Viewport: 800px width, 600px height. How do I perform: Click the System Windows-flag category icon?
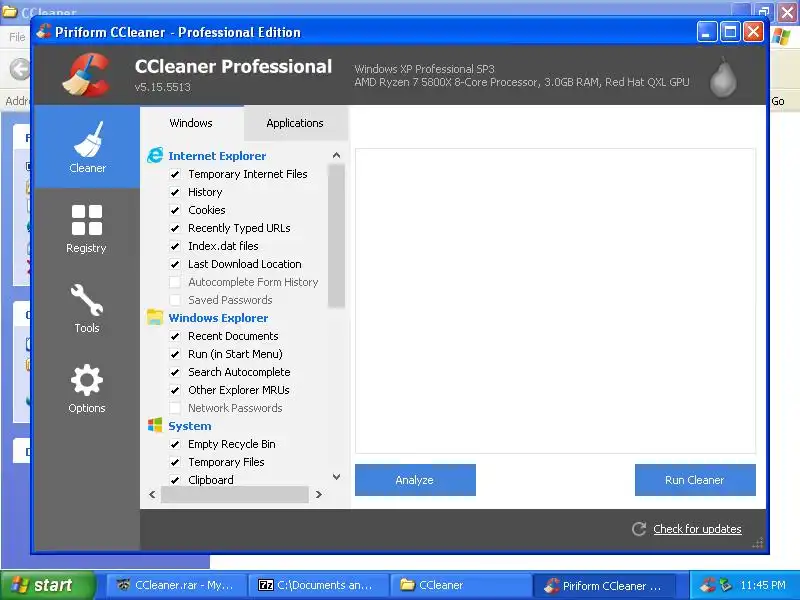pos(155,425)
